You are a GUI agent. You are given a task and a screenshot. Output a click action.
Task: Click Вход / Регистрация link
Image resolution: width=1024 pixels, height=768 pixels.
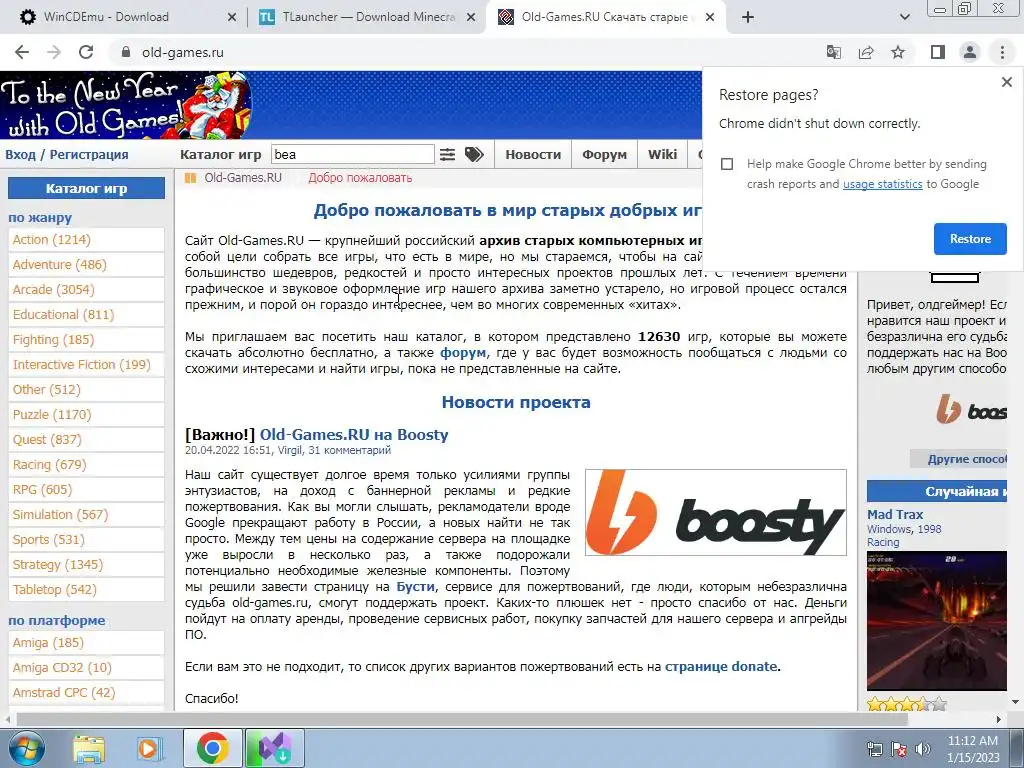pos(67,155)
